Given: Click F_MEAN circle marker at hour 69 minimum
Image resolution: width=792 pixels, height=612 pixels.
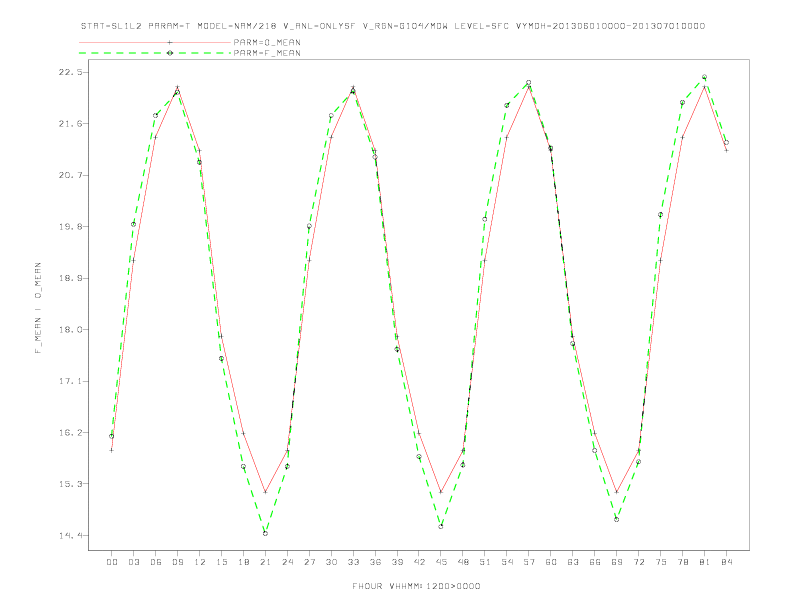Looking at the screenshot, I should click(617, 519).
